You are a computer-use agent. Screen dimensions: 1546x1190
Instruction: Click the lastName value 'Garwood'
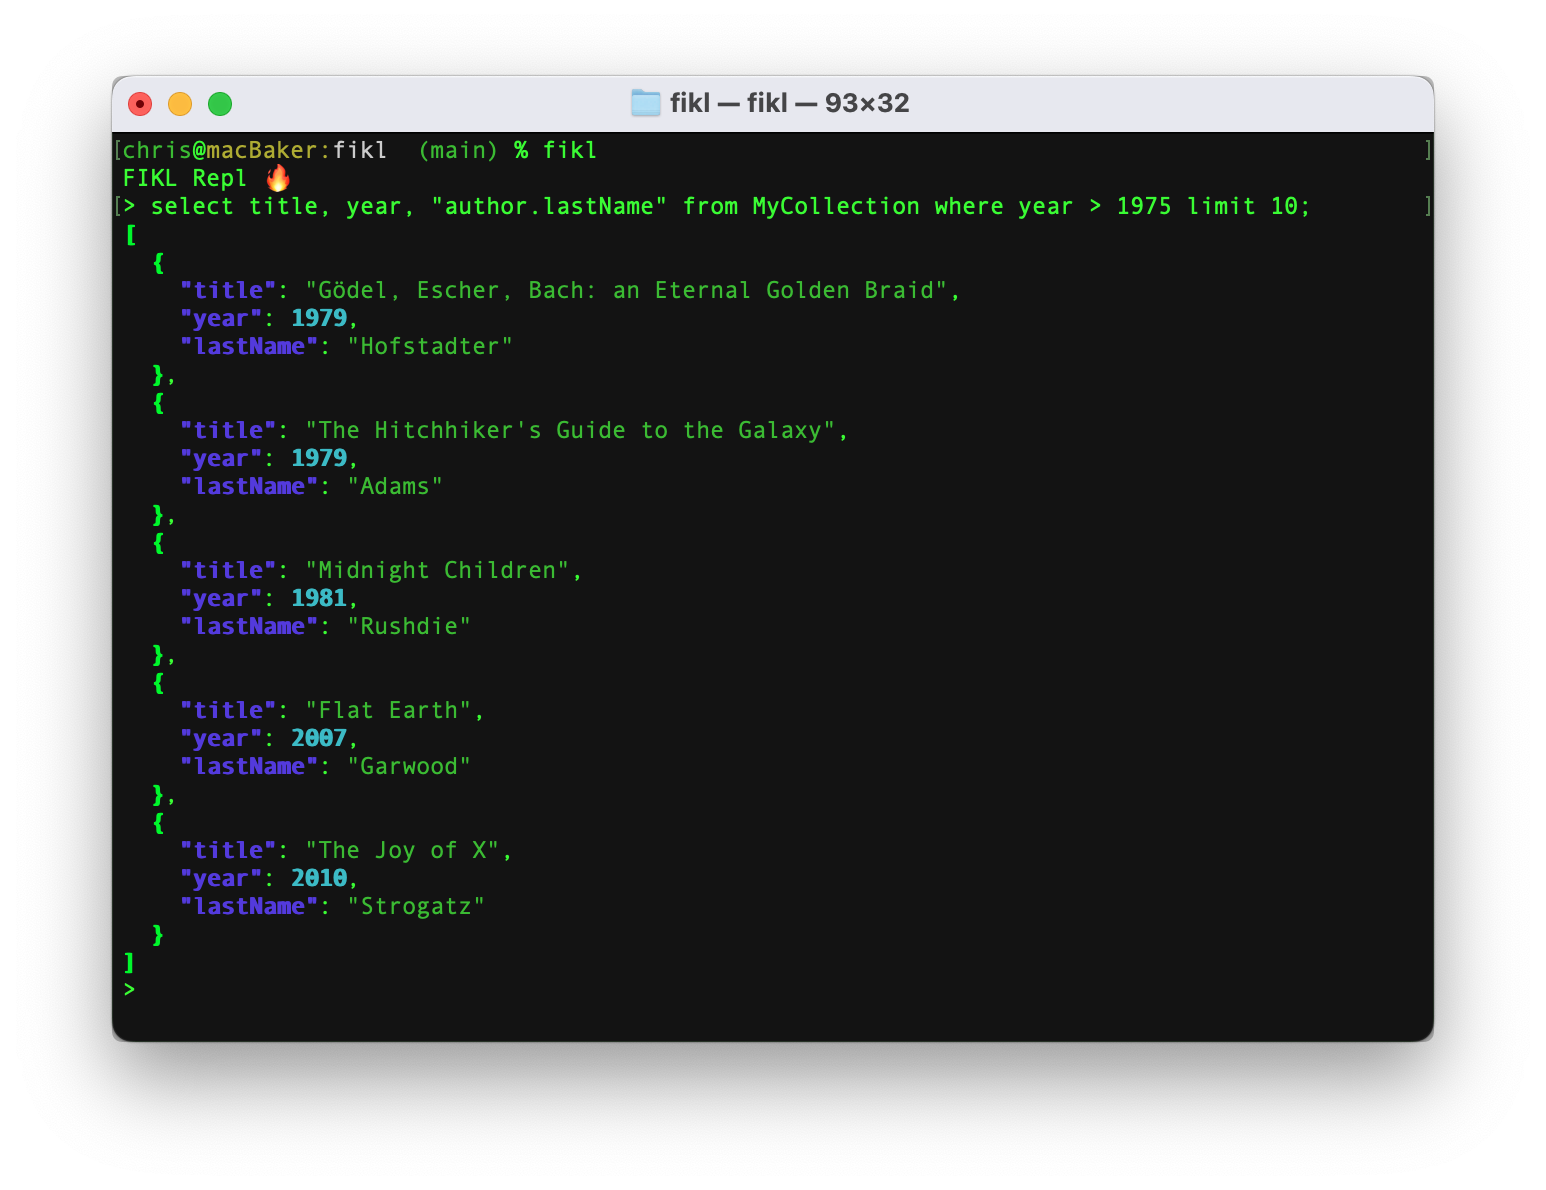click(x=409, y=766)
